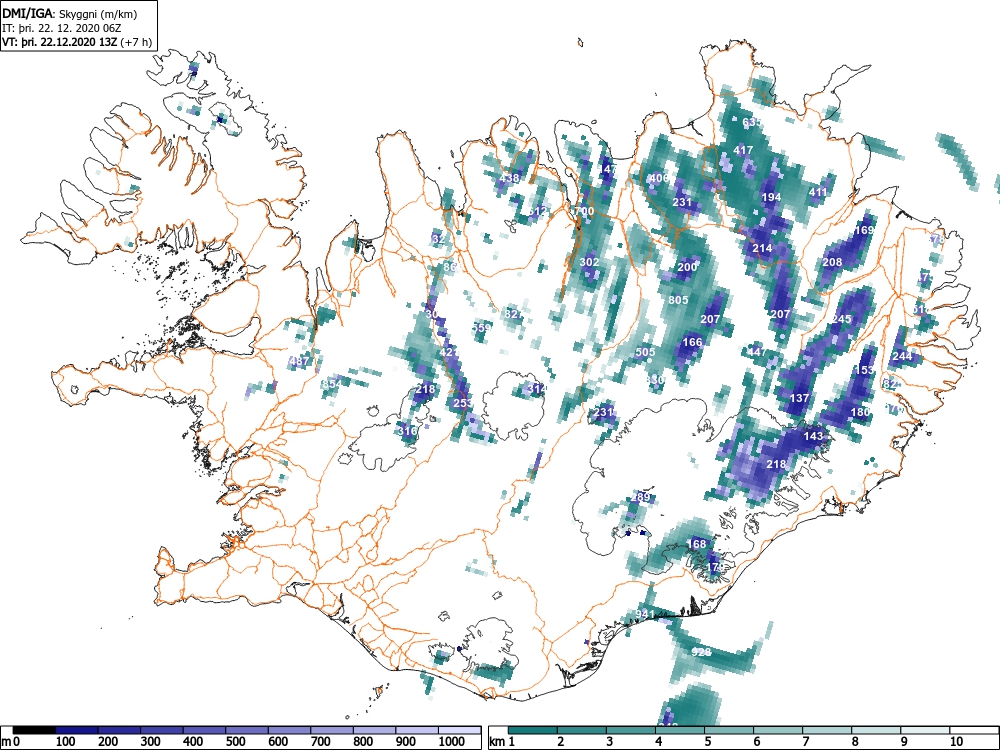
Task: Select the map value label 505
Action: pos(645,352)
